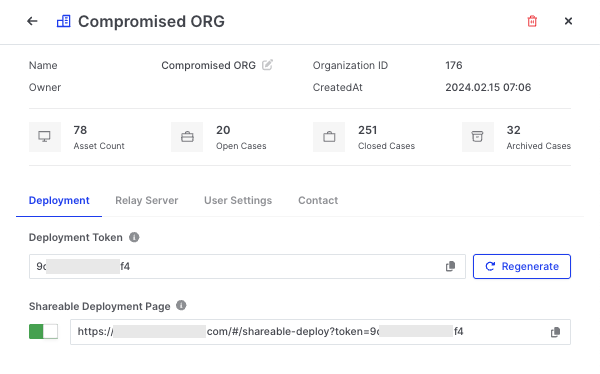The width and height of the screenshot is (600, 374).
Task: Click the 251 Closed Cases value
Action: pos(367,130)
